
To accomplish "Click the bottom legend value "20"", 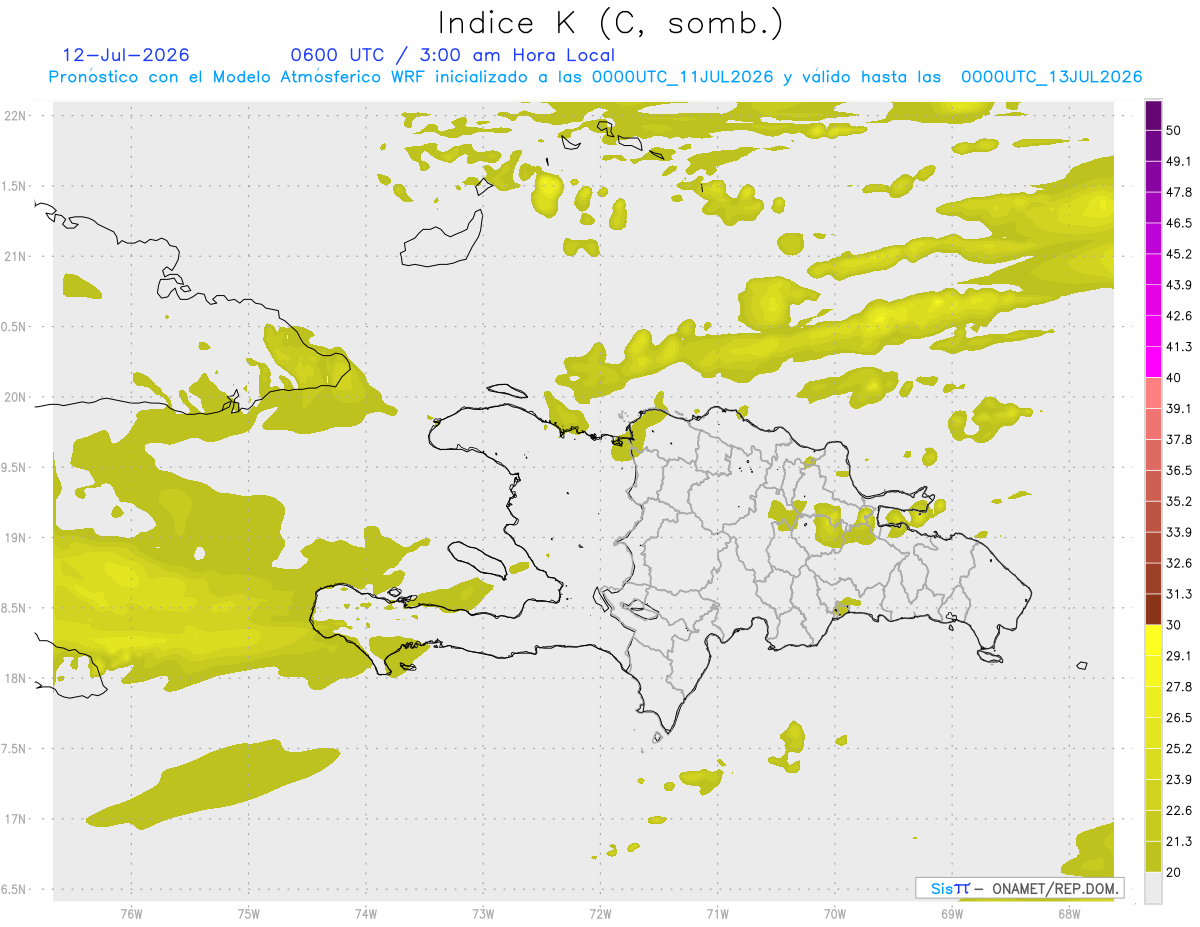I will coord(1175,873).
